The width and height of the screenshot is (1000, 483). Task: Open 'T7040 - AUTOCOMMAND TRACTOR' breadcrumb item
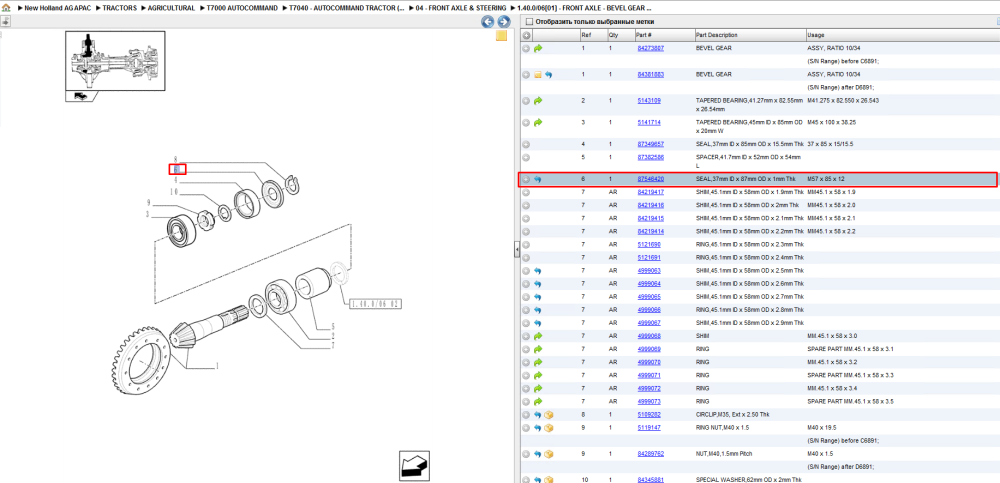[347, 8]
